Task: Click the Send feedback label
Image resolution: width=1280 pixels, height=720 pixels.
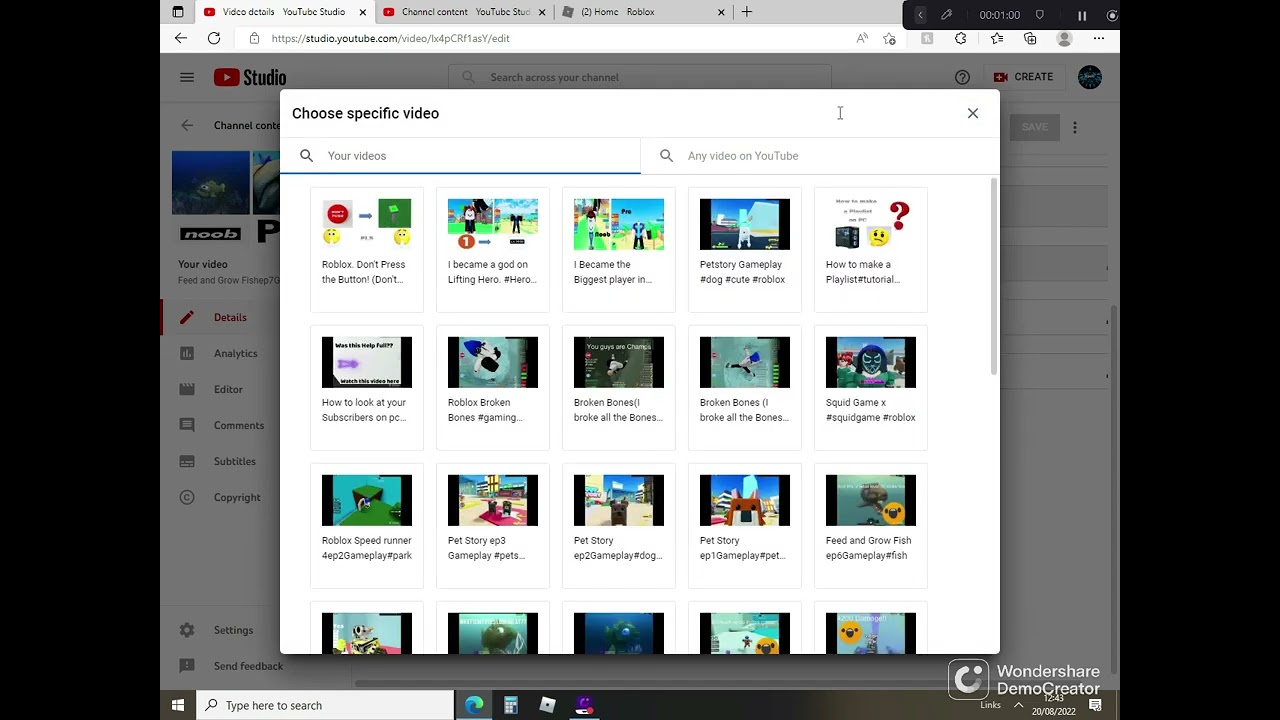Action: (248, 666)
